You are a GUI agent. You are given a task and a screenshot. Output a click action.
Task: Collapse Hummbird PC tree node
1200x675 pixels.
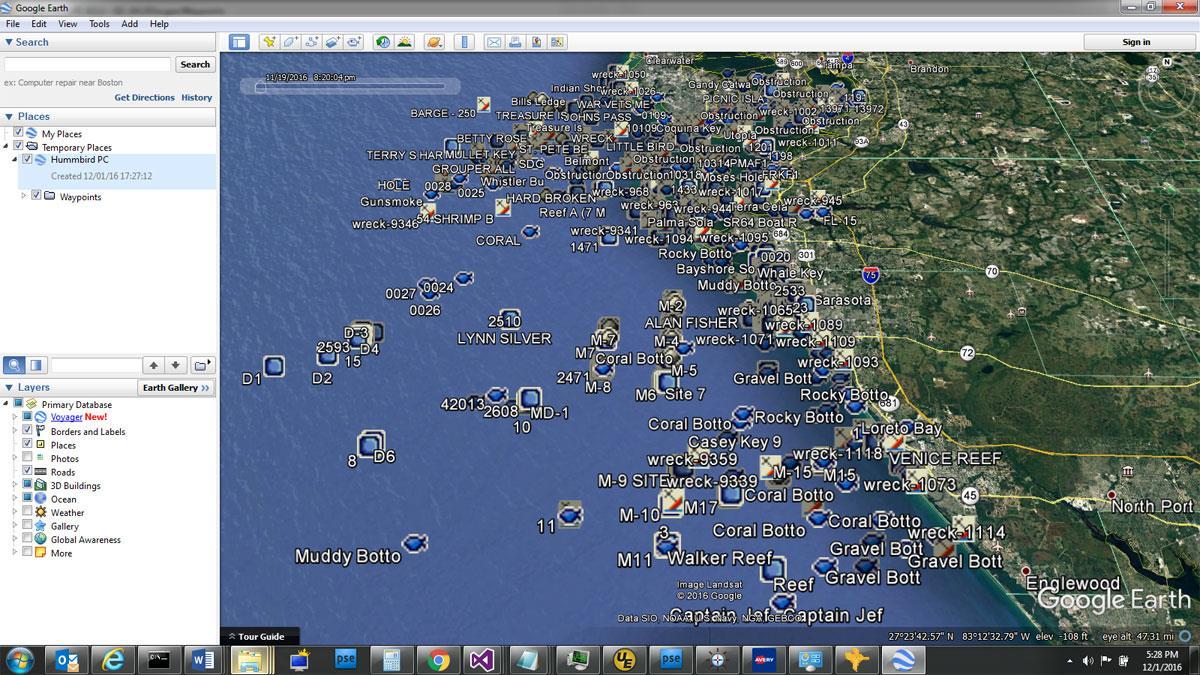(x=15, y=159)
